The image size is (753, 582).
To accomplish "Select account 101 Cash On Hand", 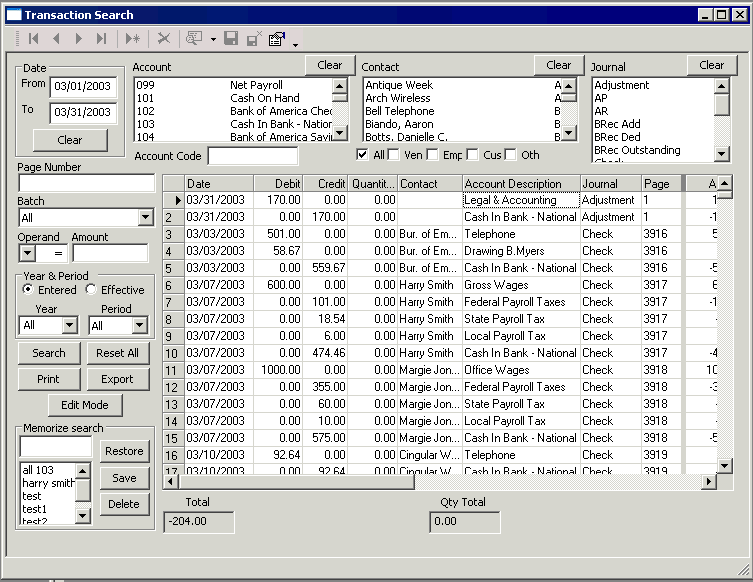I will (x=234, y=98).
